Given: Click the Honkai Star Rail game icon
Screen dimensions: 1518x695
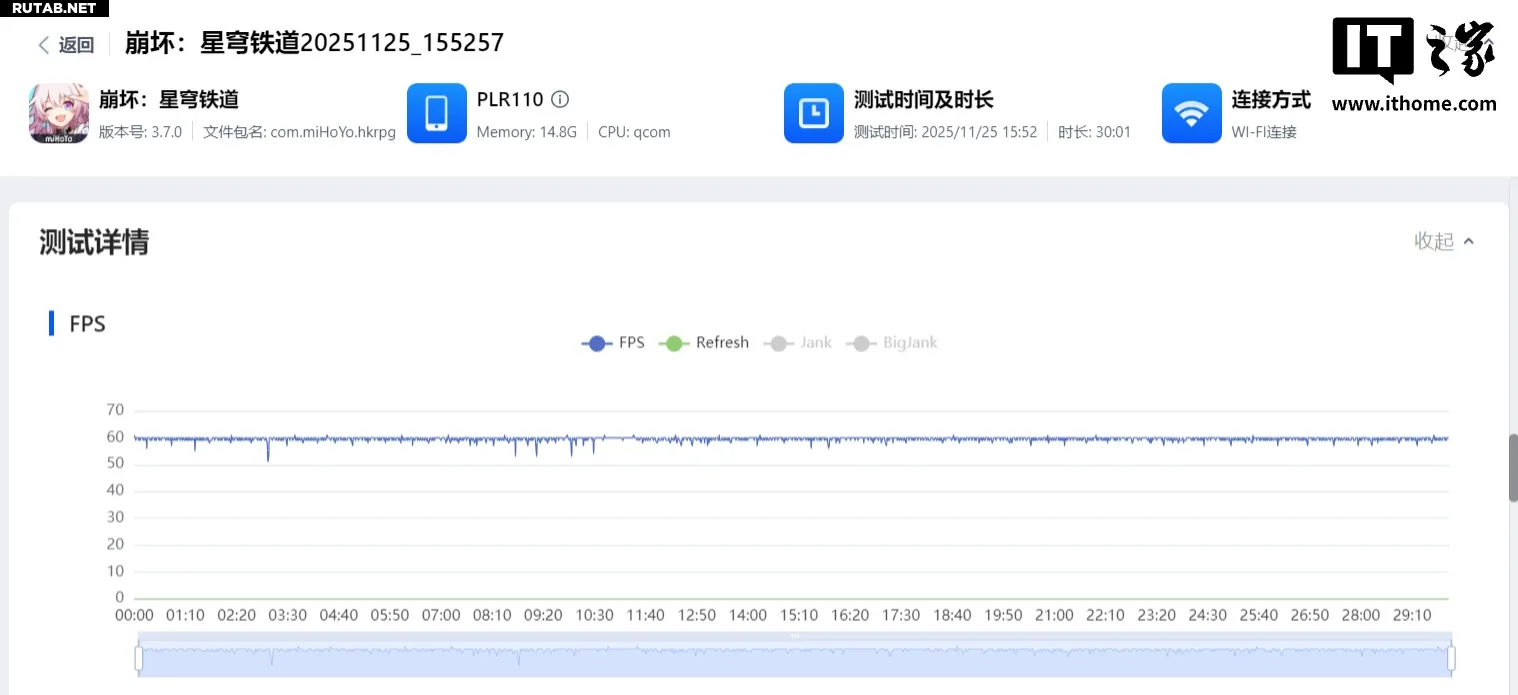Looking at the screenshot, I should click(x=59, y=113).
